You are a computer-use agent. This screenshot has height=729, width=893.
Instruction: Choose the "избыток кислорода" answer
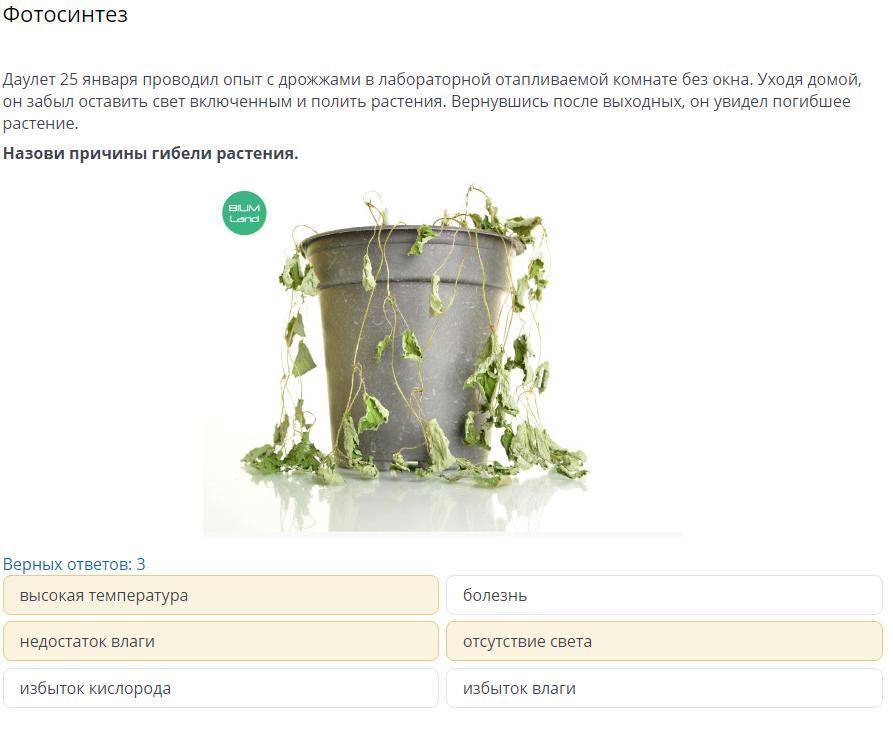220,688
